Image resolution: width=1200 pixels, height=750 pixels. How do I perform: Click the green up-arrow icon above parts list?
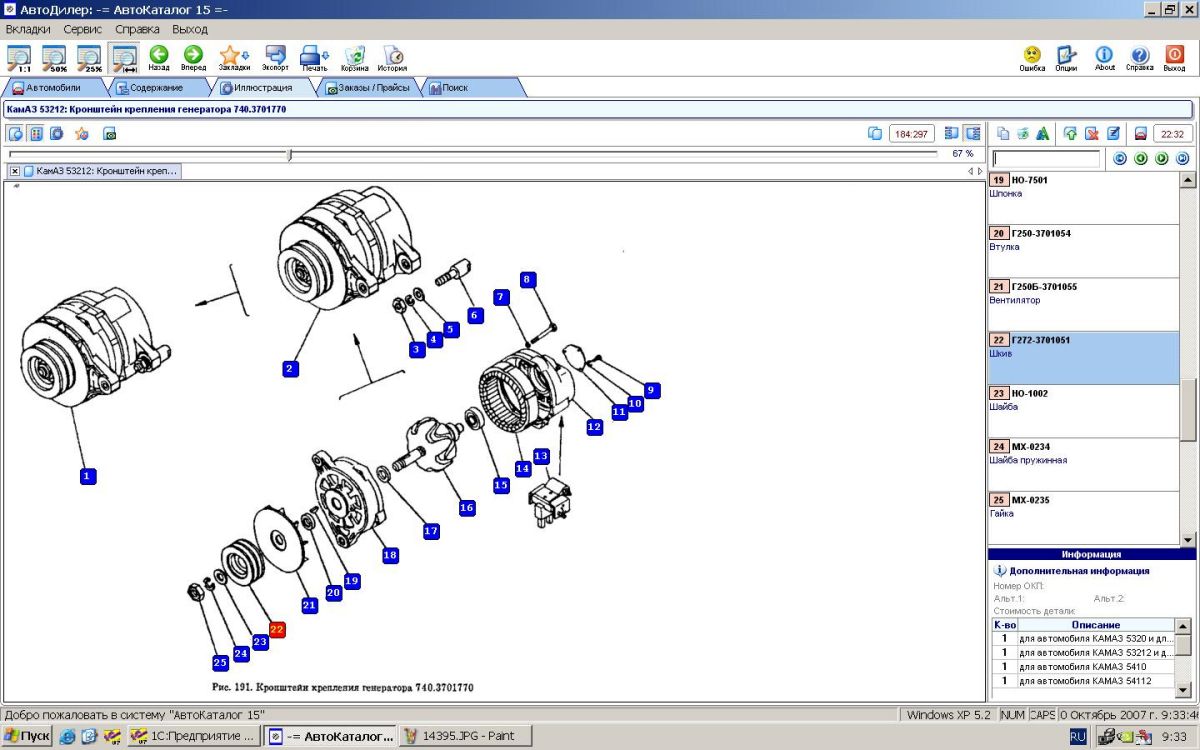(1070, 133)
